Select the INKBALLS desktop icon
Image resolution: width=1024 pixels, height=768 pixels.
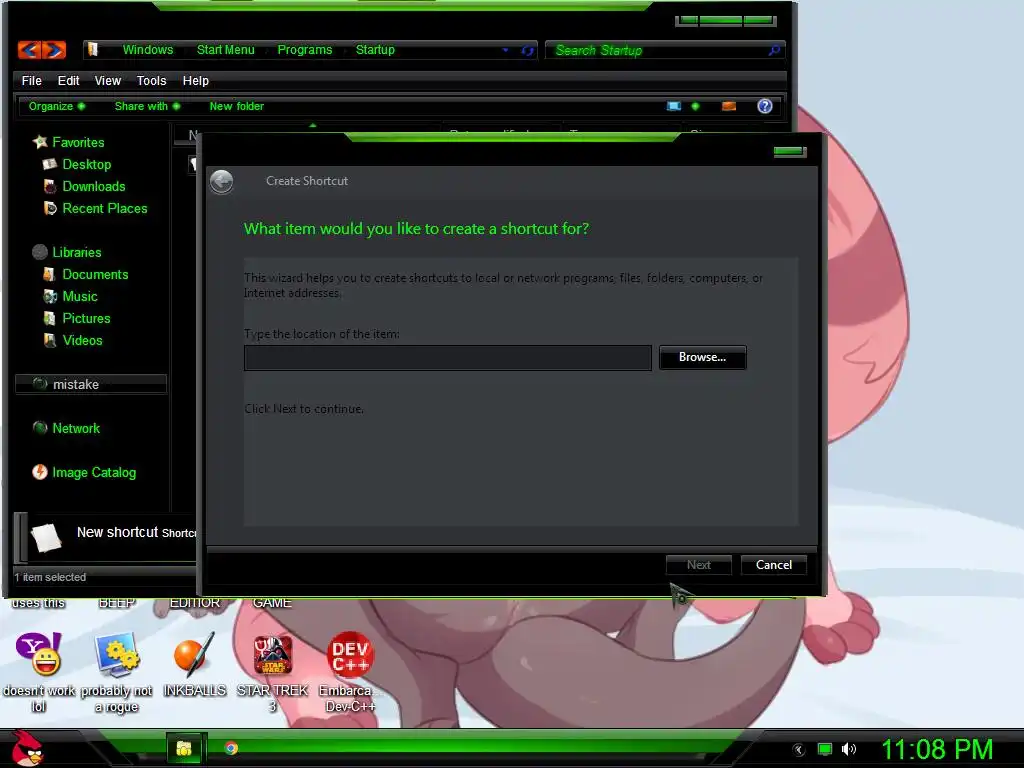[194, 654]
